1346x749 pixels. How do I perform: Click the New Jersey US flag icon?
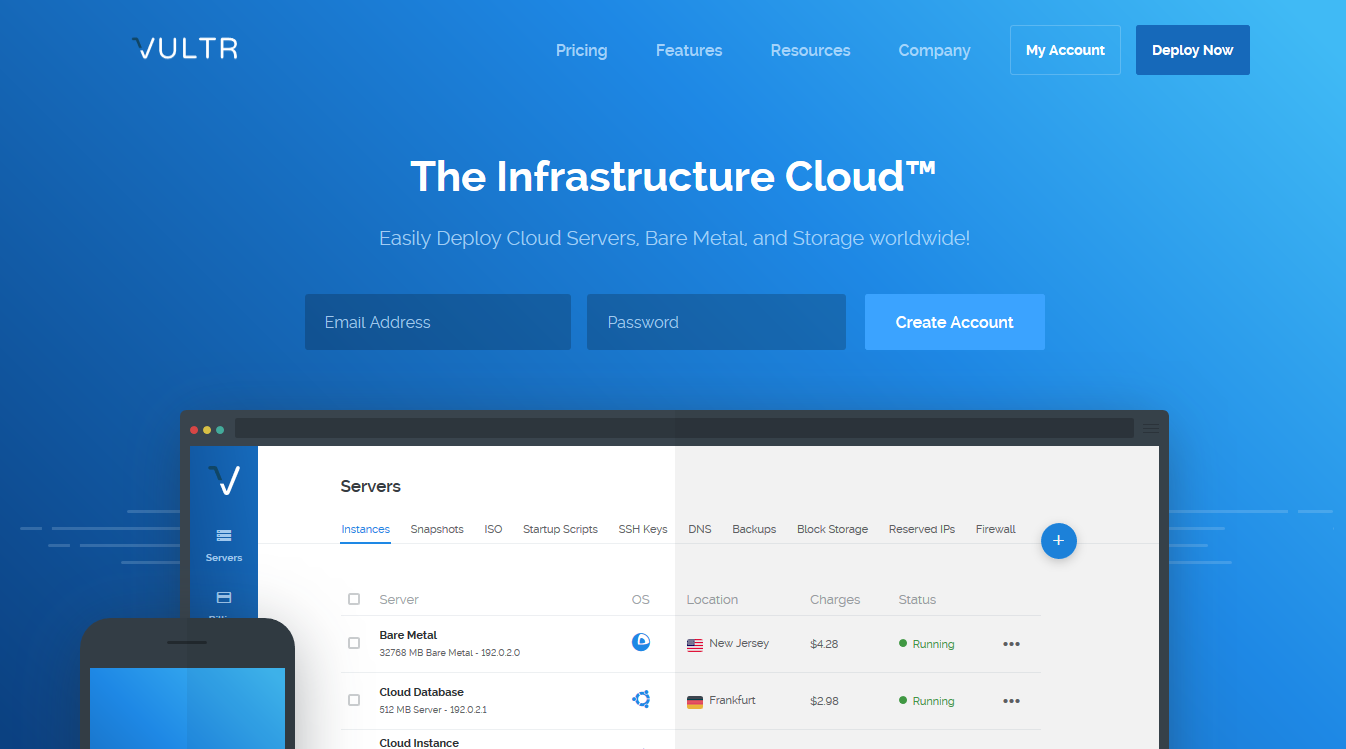(695, 645)
